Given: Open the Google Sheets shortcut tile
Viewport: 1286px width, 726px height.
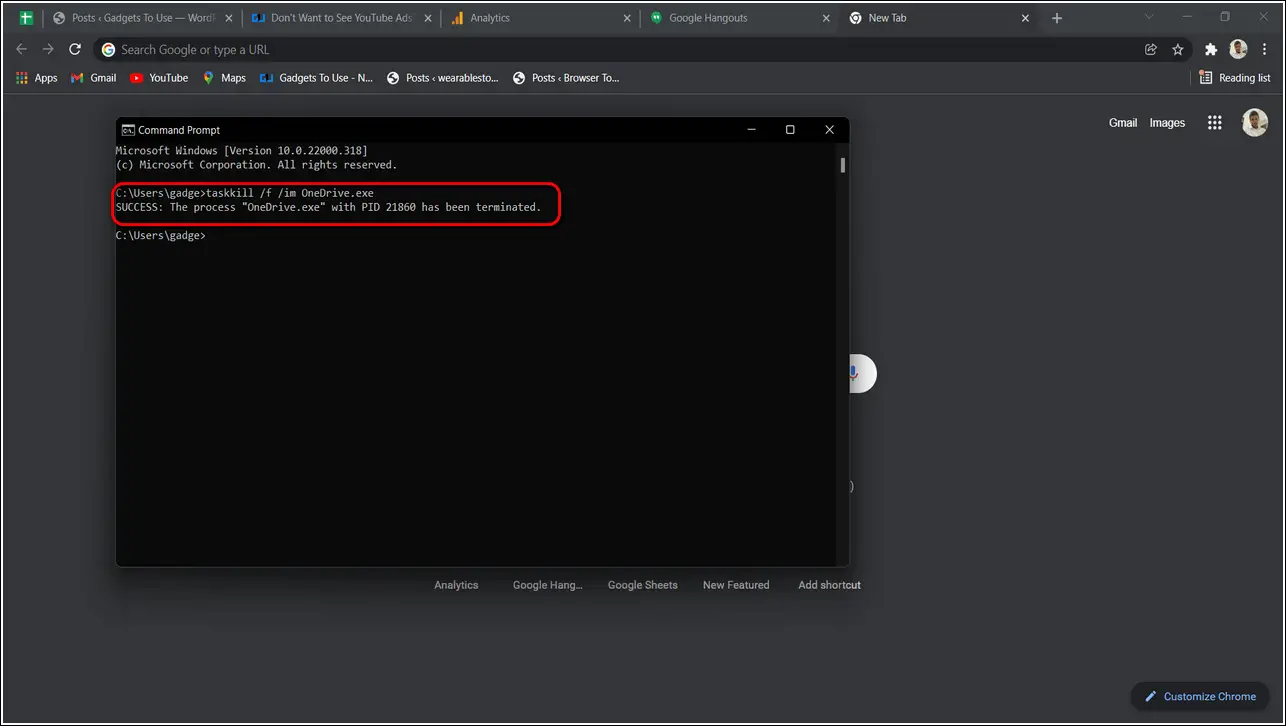Looking at the screenshot, I should click(643, 585).
